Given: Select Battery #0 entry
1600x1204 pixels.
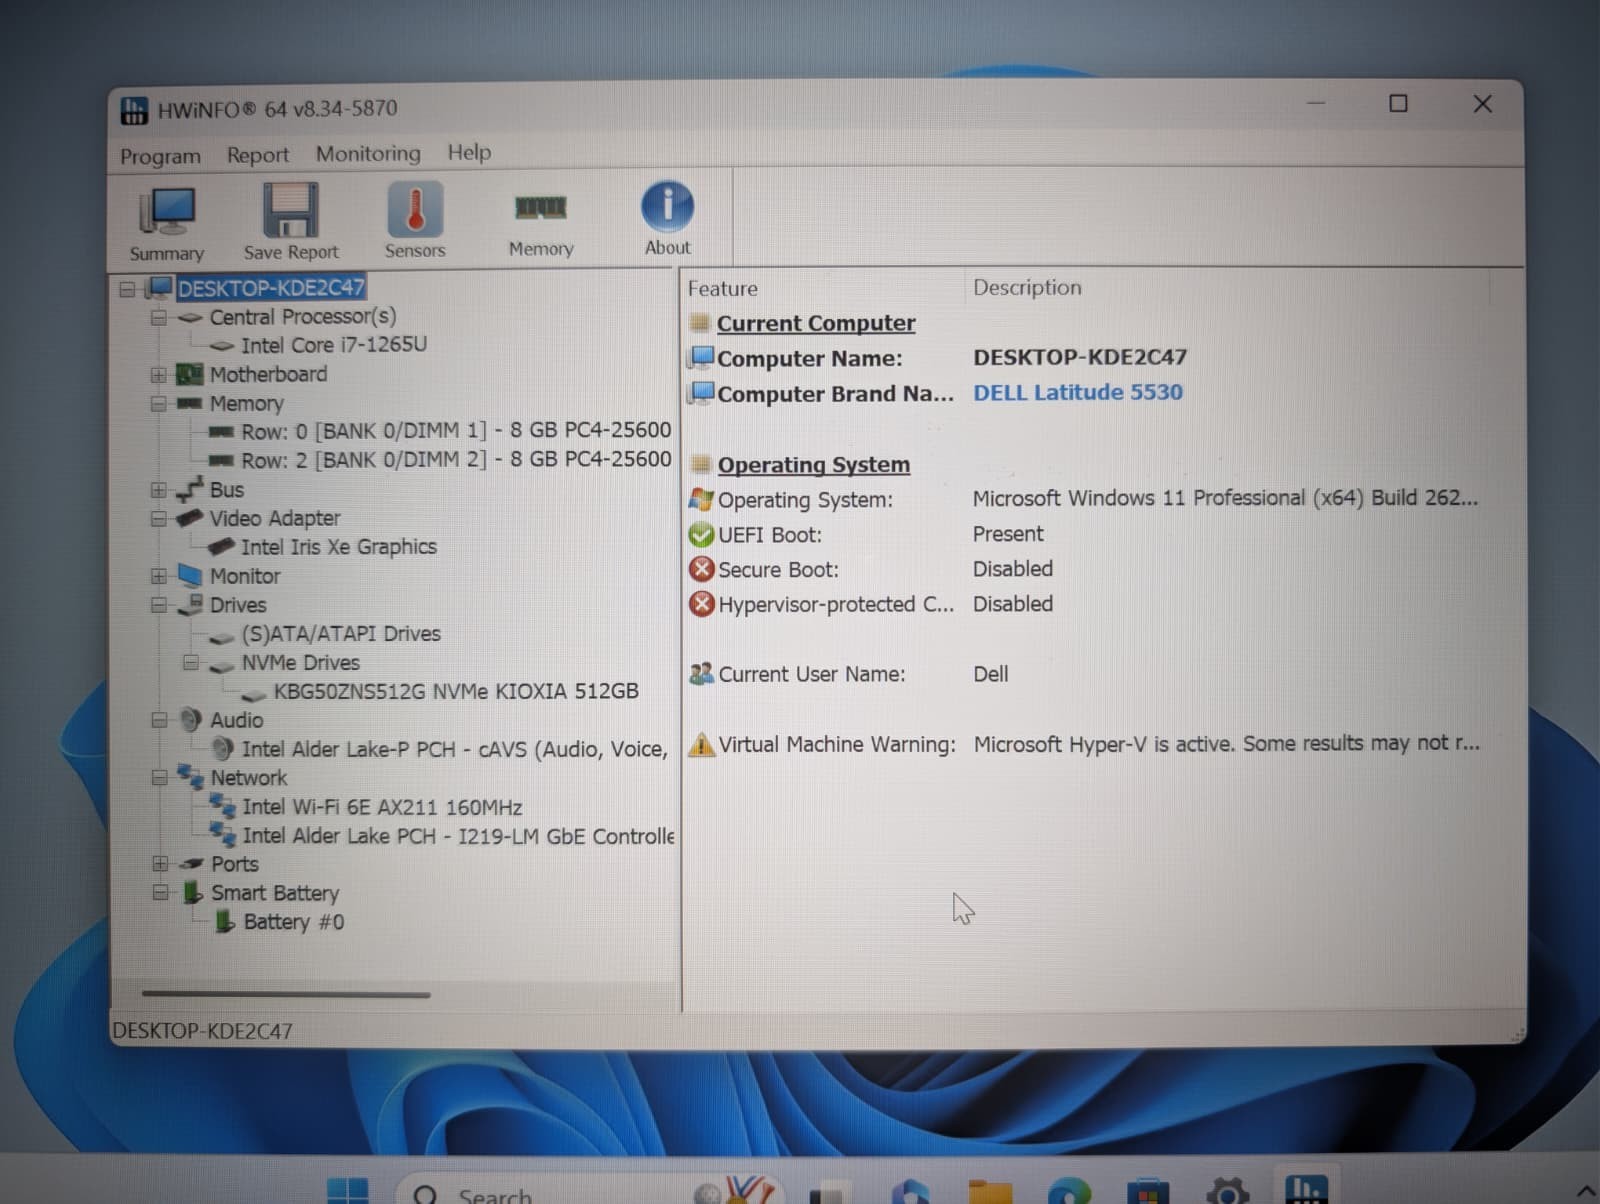Looking at the screenshot, I should pos(294,922).
